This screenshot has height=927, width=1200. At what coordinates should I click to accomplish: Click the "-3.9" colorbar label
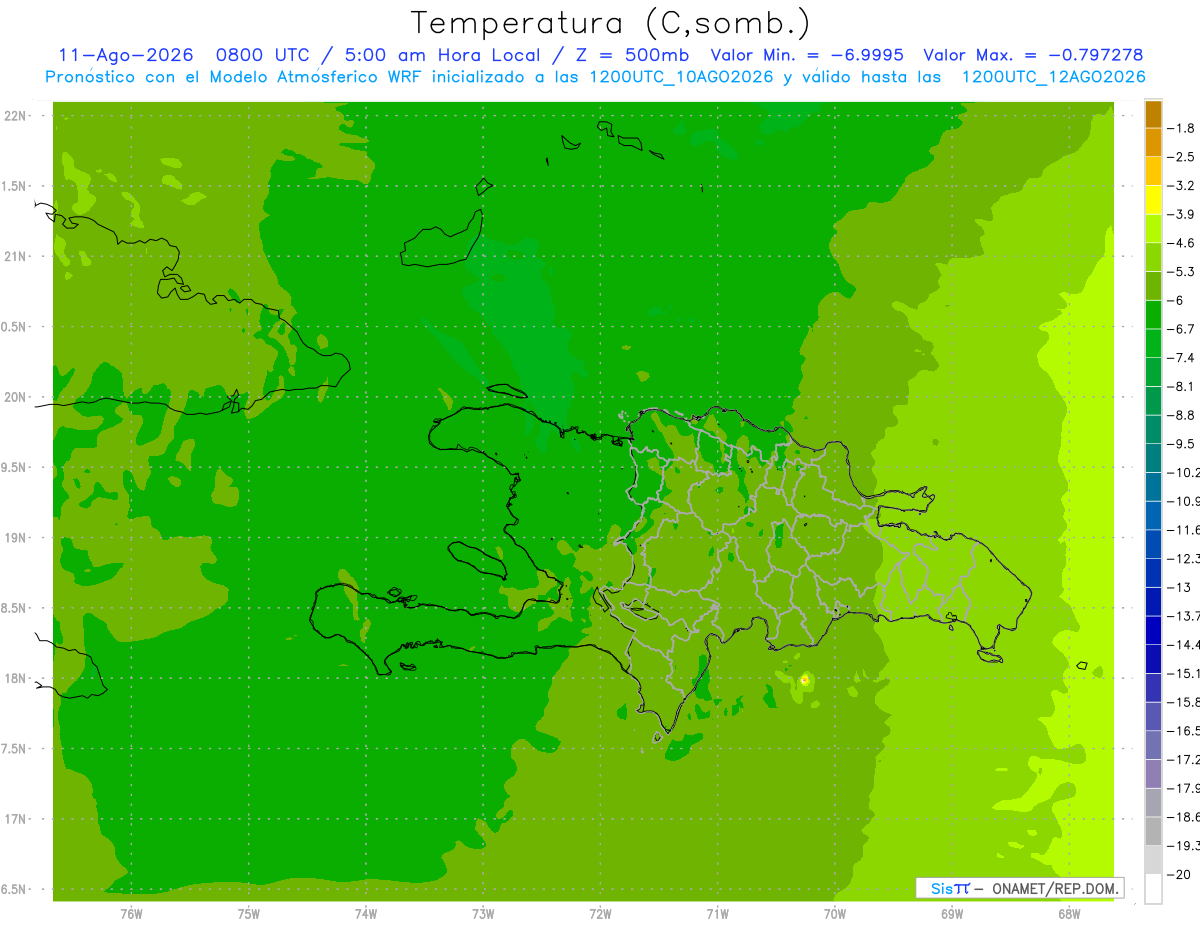[1181, 214]
